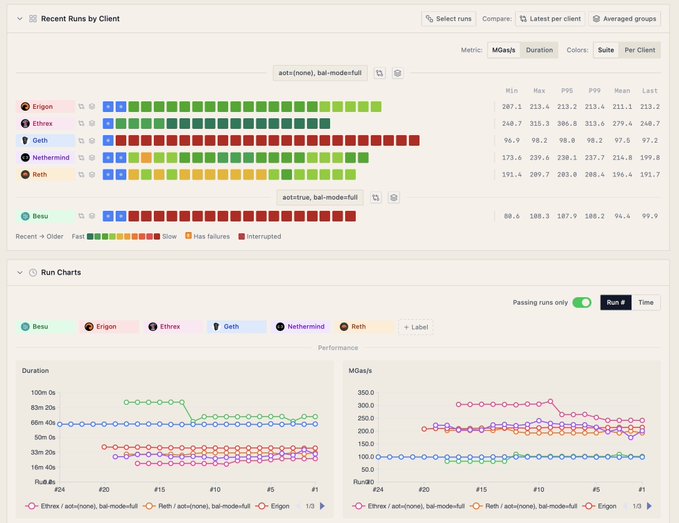
Task: Click stack icon beside aot=true, bal-mode=full label
Action: tap(394, 197)
